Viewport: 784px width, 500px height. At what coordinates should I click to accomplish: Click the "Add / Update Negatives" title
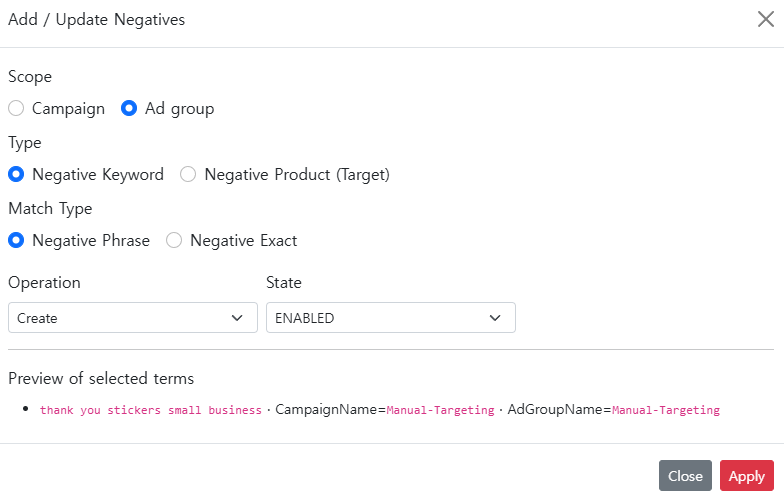pyautogui.click(x=96, y=20)
